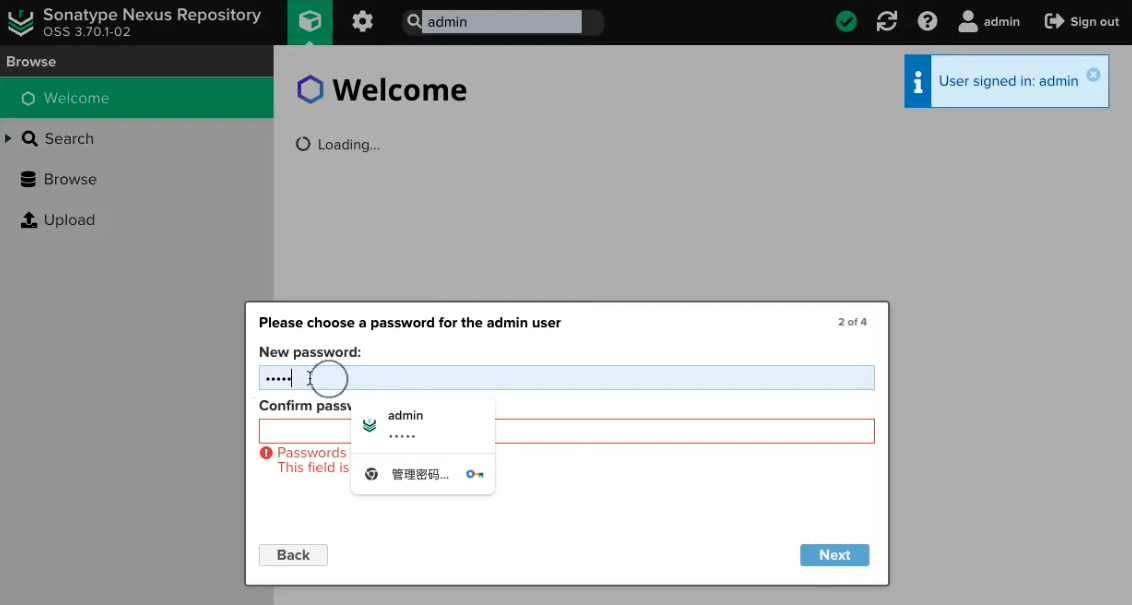
Task: Open the Administration gear icon
Action: pyautogui.click(x=363, y=22)
